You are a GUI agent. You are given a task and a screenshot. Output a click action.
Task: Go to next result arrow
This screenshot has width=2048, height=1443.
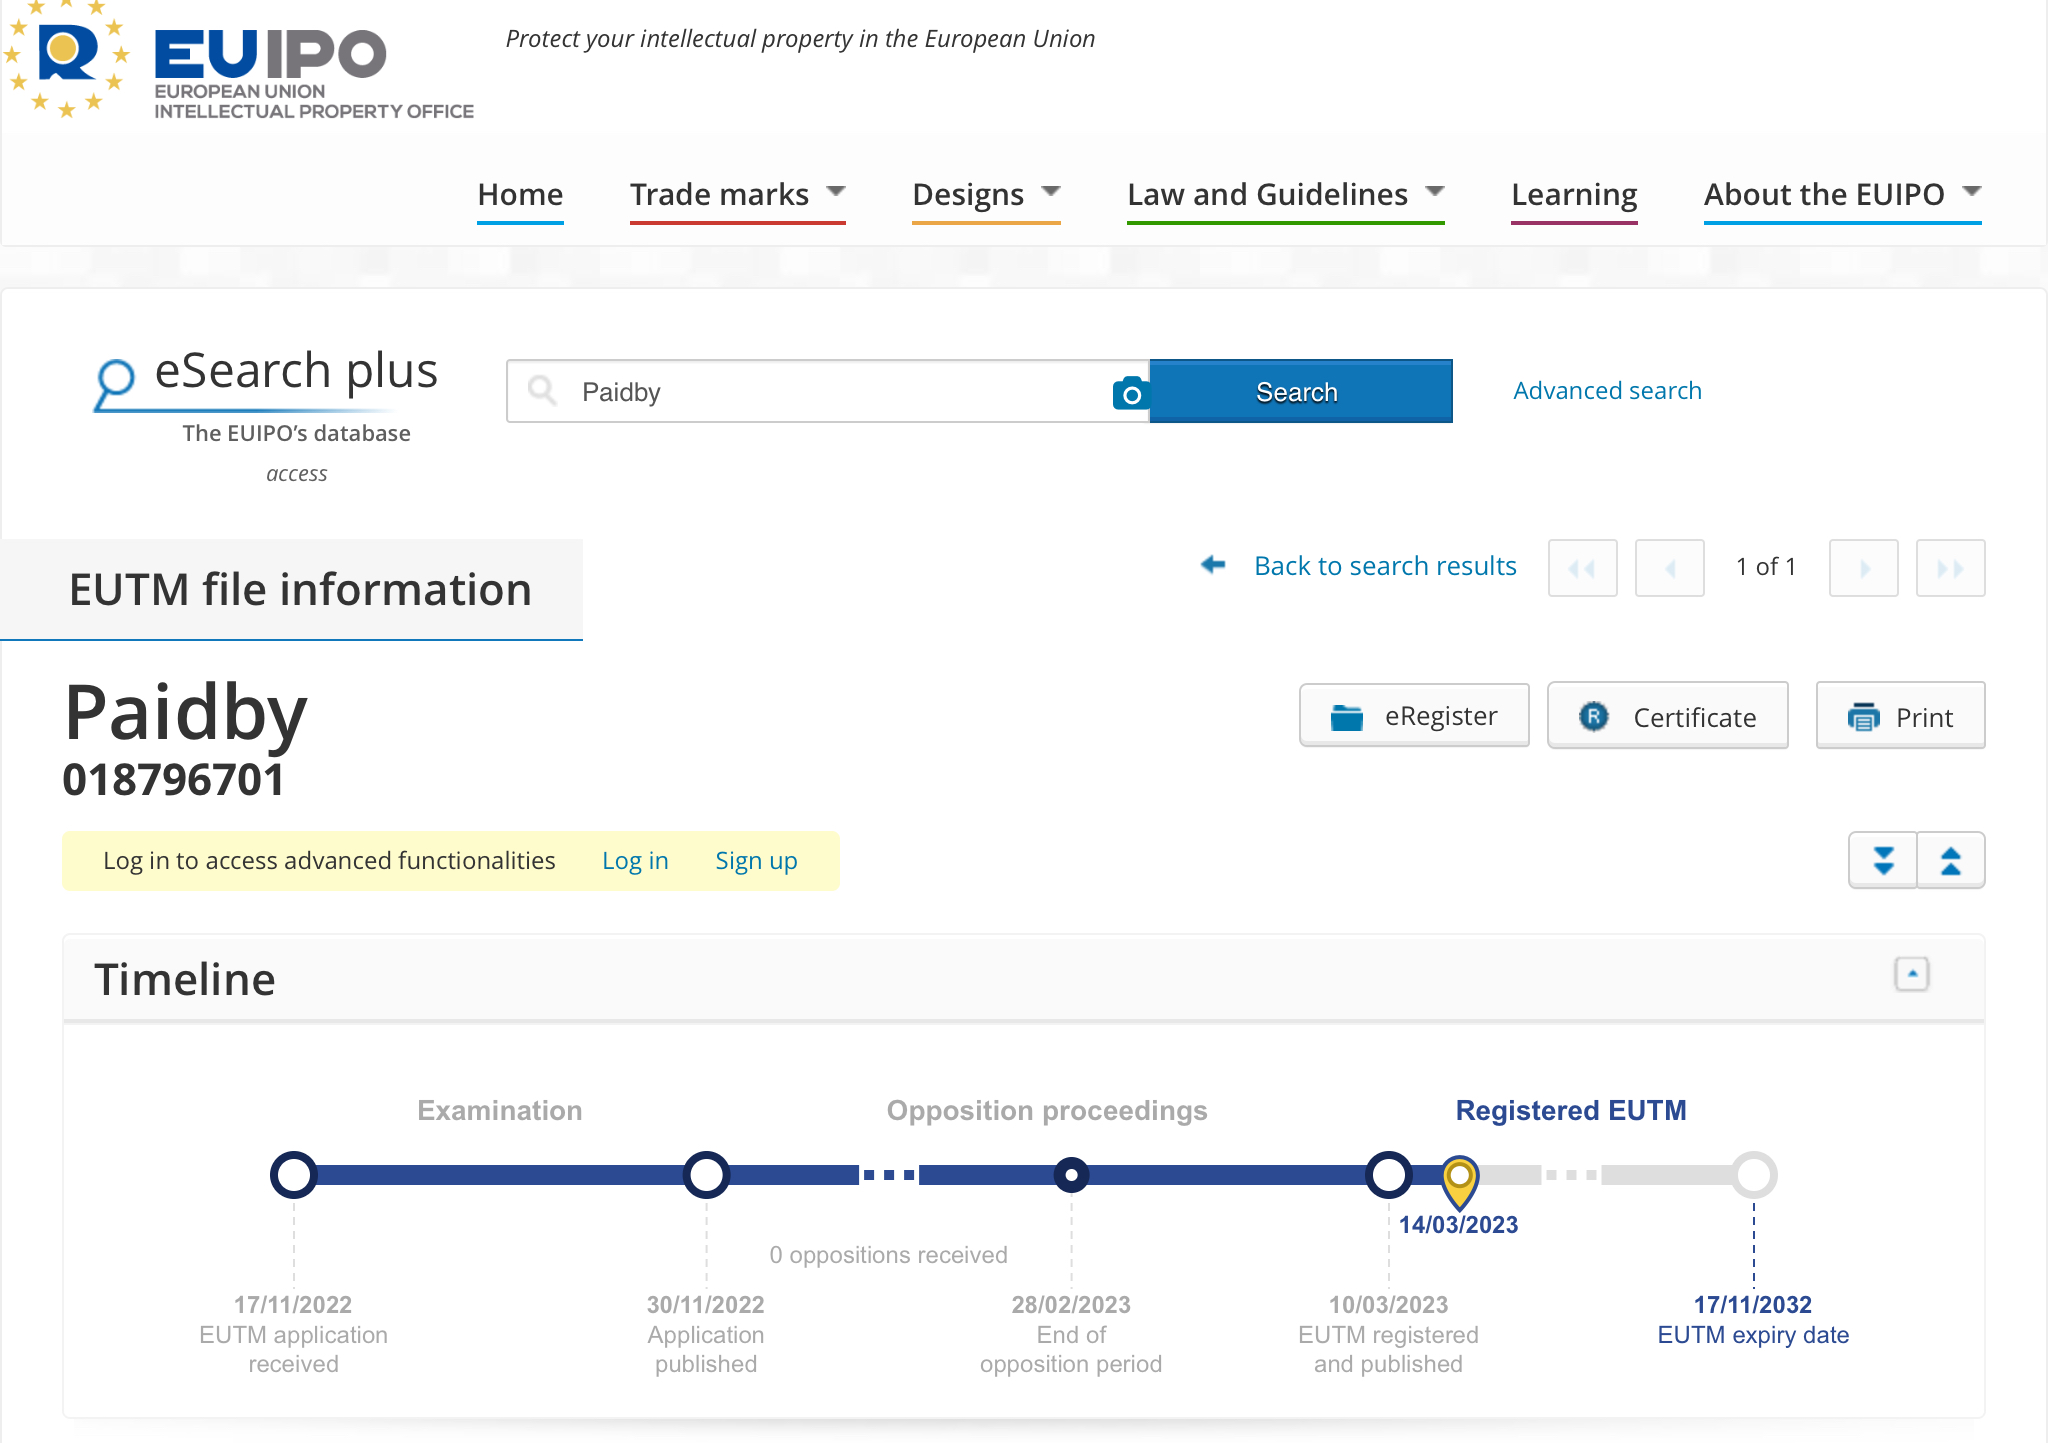(1863, 568)
